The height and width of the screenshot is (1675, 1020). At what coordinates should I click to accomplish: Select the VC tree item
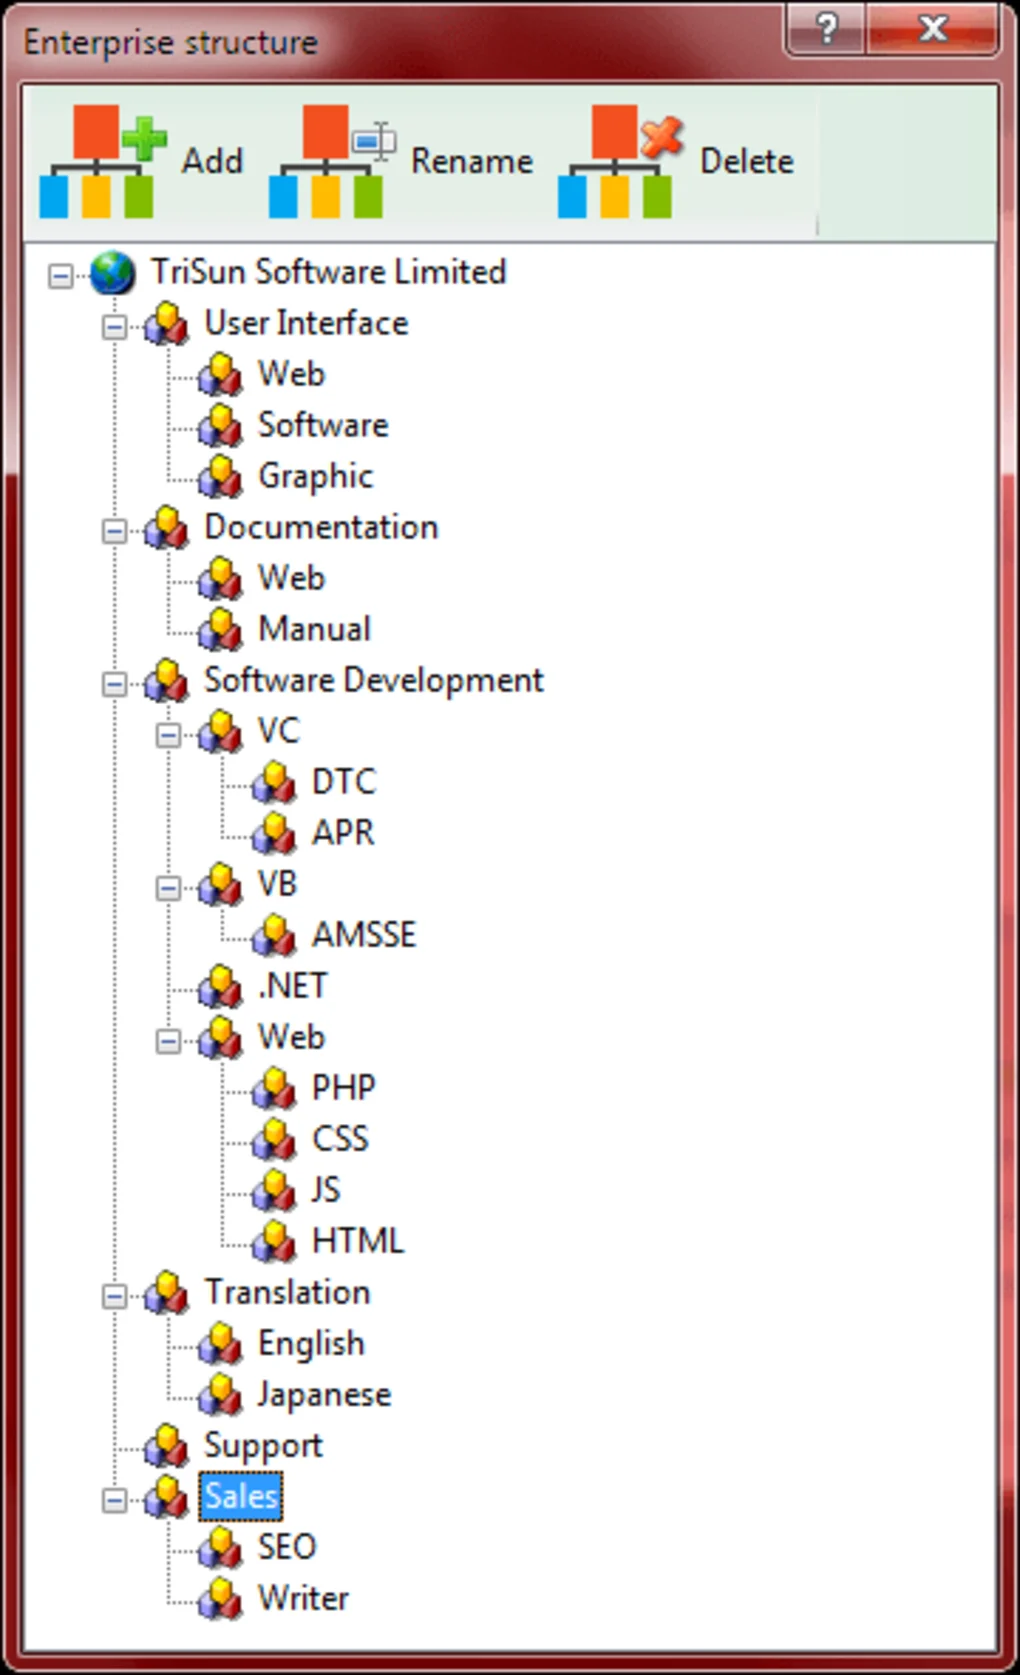point(278,731)
